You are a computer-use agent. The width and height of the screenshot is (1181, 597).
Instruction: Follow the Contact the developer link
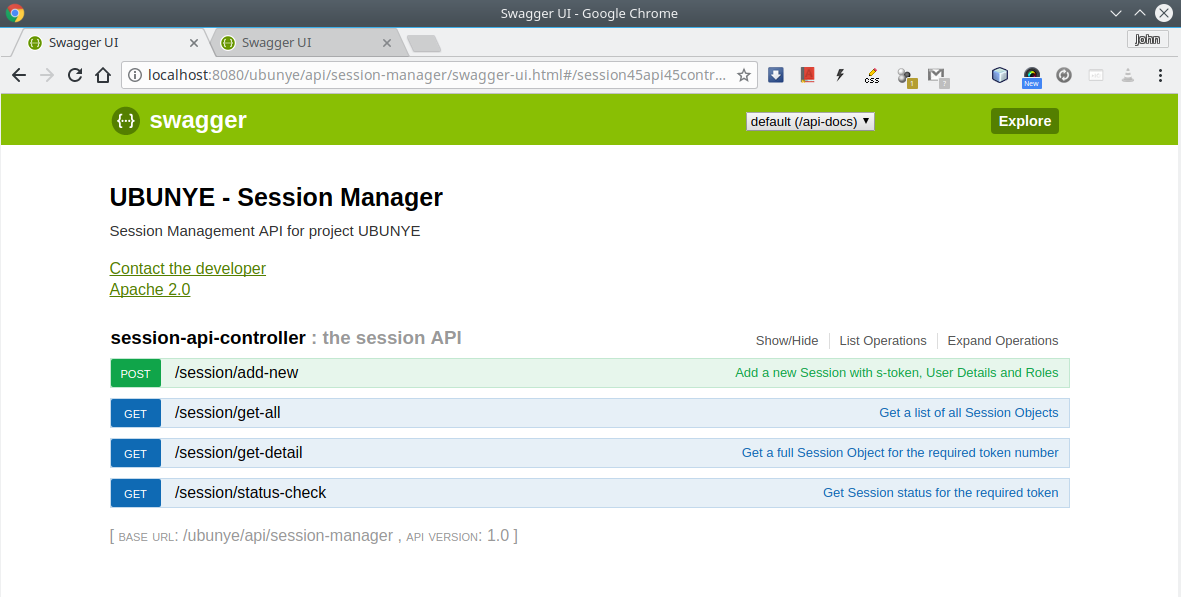[x=187, y=268]
